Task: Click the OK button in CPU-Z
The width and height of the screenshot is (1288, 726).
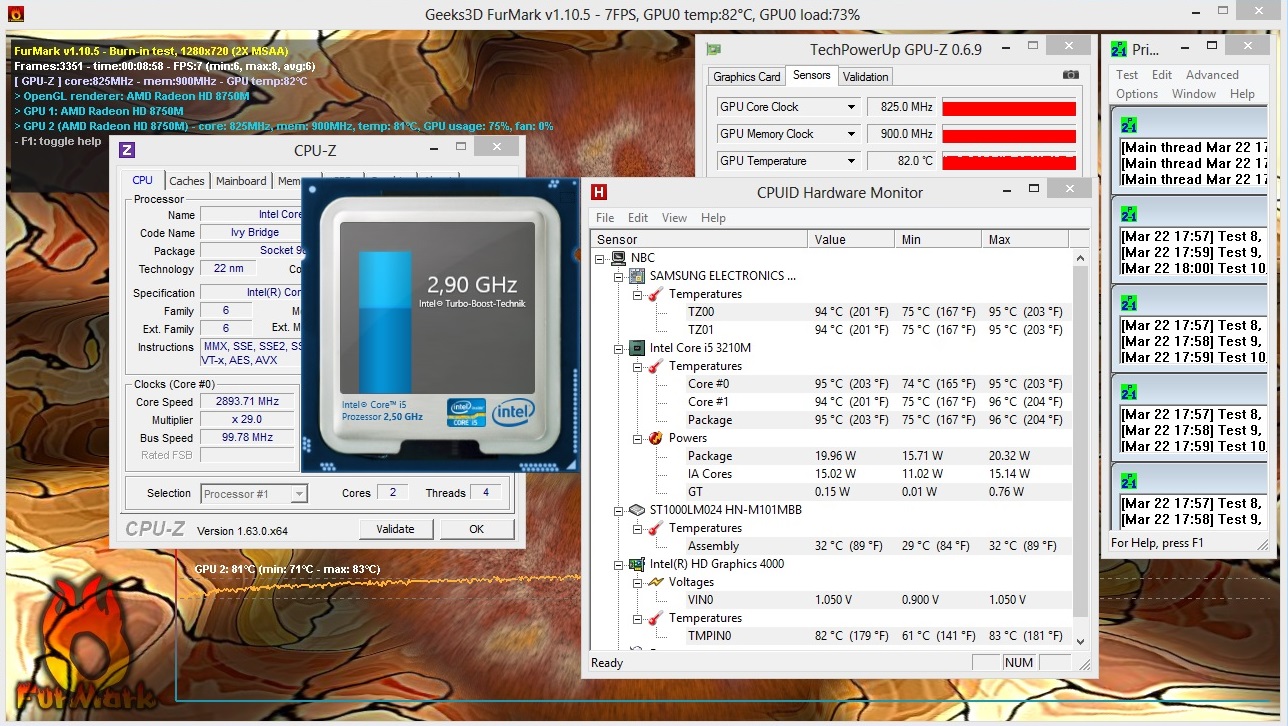Action: (x=477, y=529)
